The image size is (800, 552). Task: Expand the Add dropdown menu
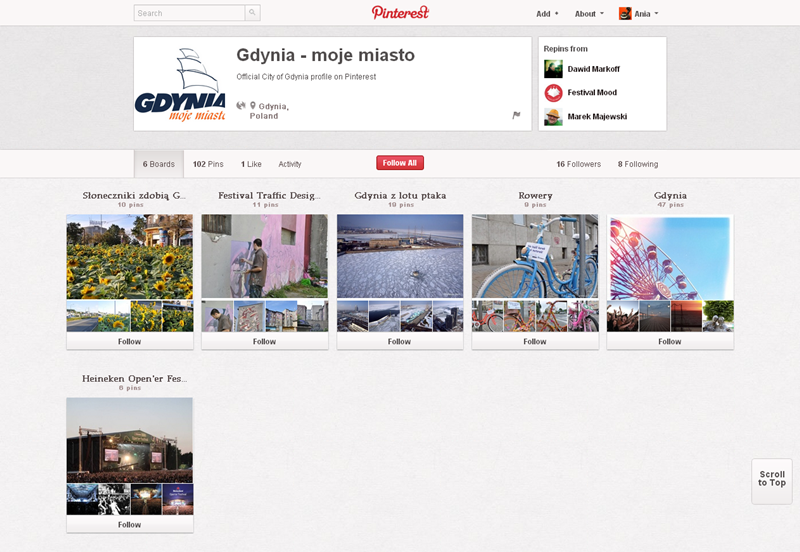pyautogui.click(x=547, y=14)
